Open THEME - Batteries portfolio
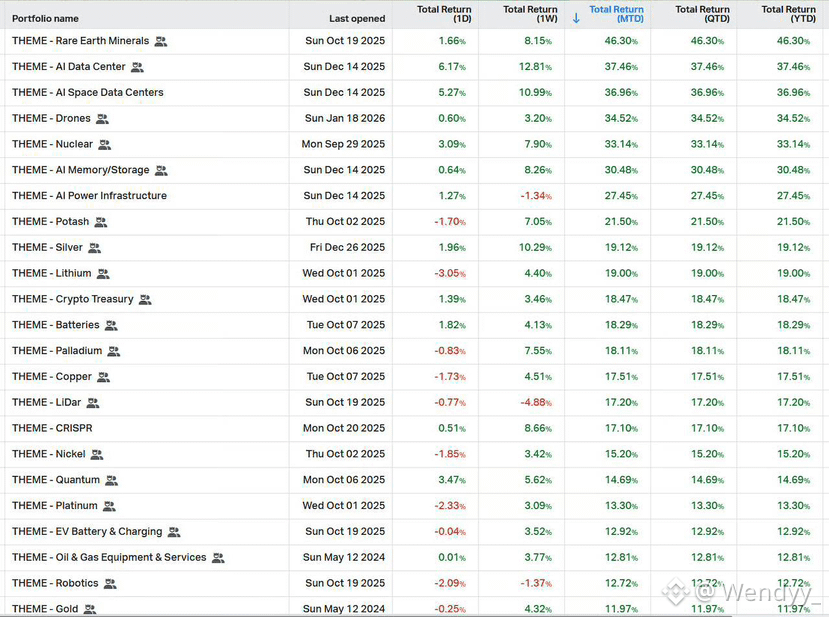 click(x=56, y=325)
